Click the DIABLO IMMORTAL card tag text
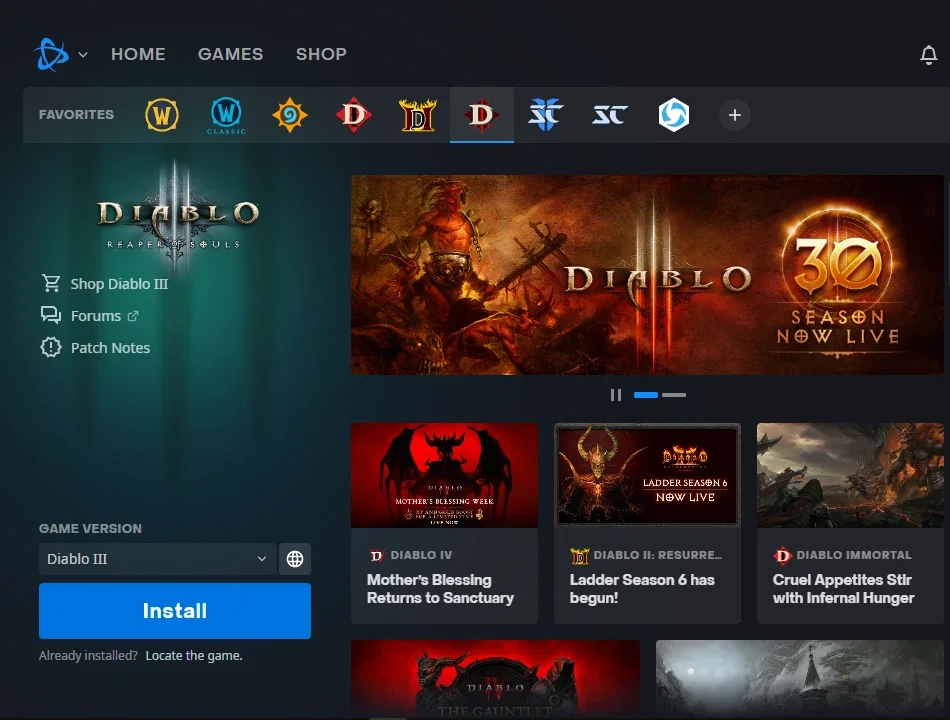 coord(854,555)
